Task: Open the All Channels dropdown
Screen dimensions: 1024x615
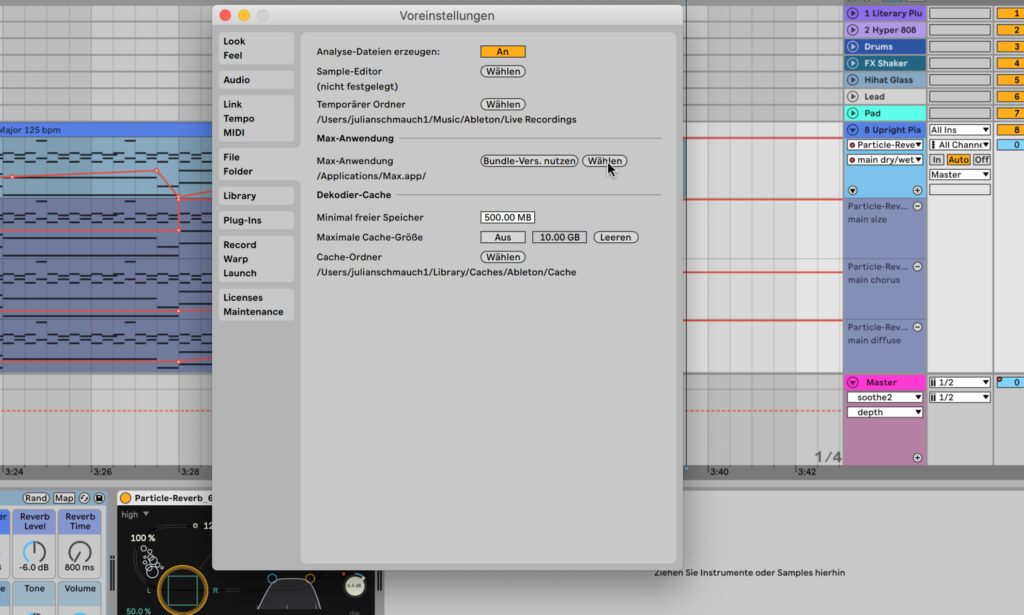Action: pos(959,145)
